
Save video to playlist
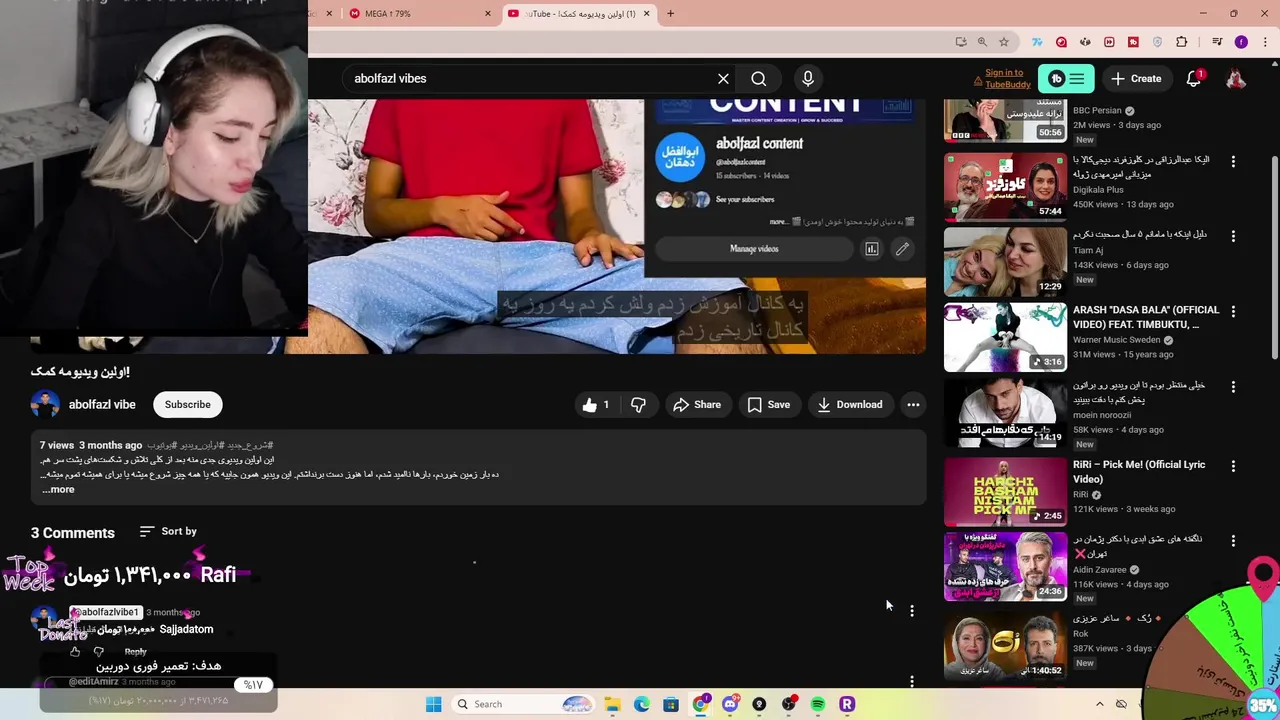(x=769, y=405)
